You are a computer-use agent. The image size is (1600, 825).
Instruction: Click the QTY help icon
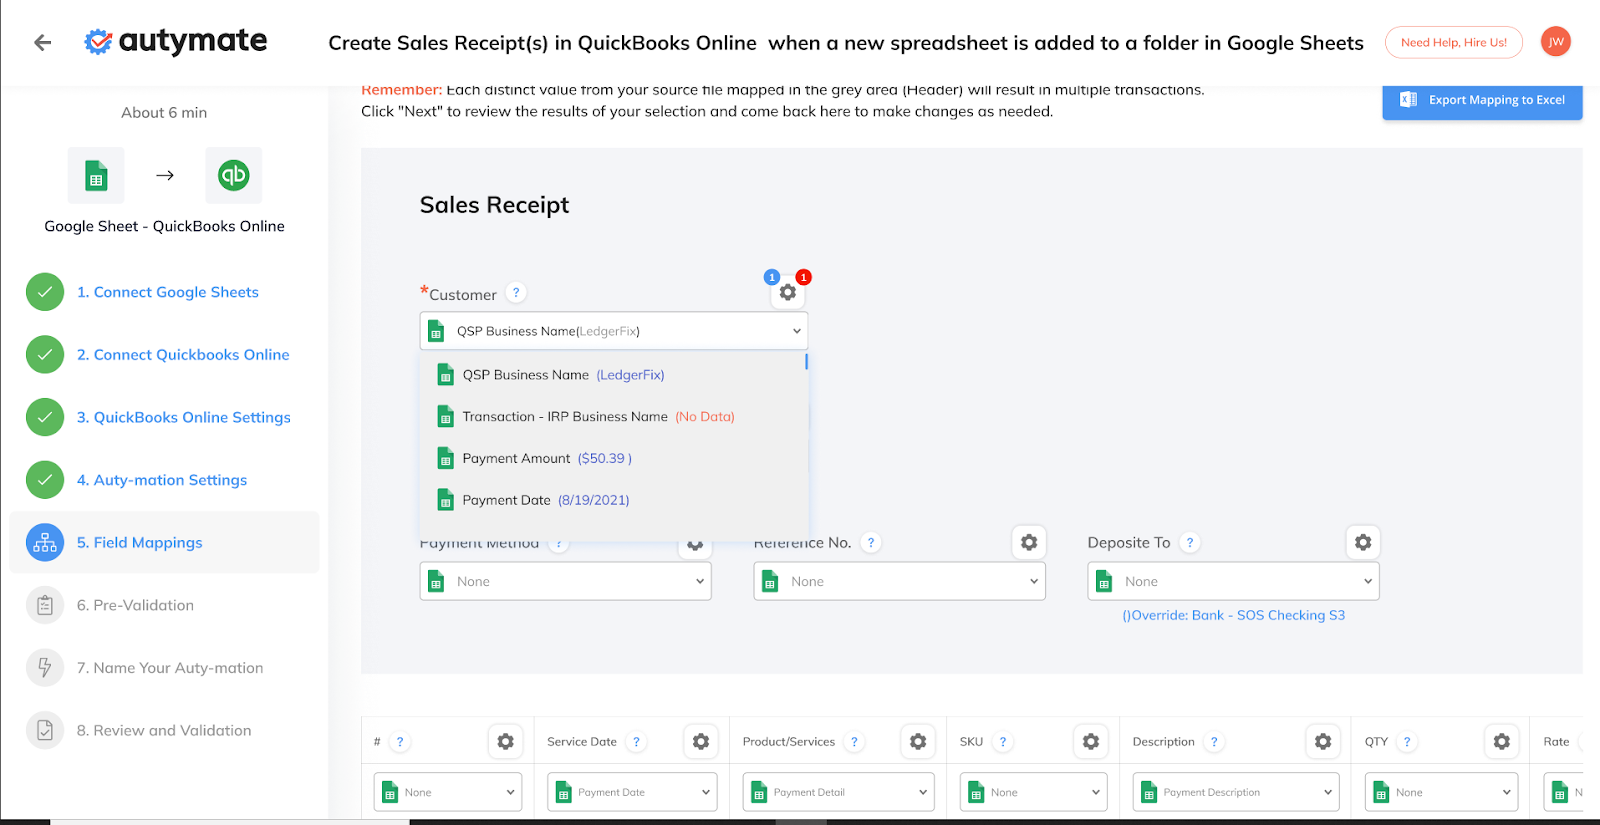(x=1407, y=742)
